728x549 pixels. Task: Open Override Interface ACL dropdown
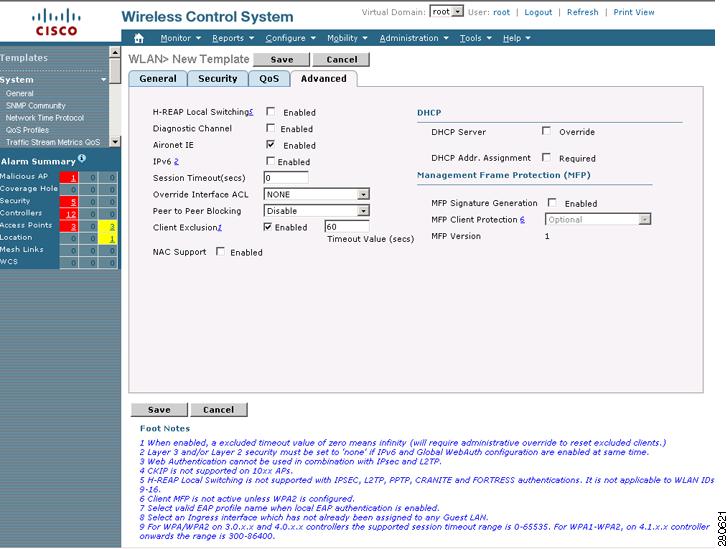pyautogui.click(x=317, y=194)
